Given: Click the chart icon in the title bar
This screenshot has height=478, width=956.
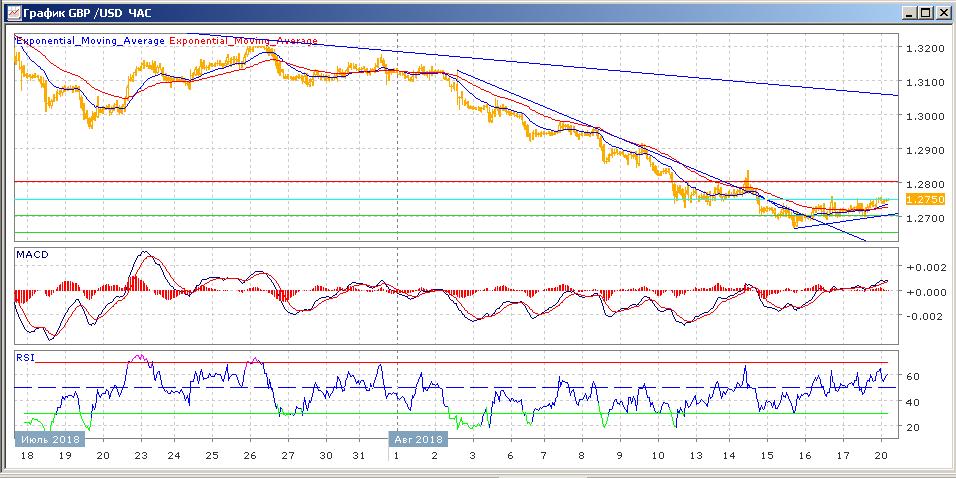Looking at the screenshot, I should [11, 13].
